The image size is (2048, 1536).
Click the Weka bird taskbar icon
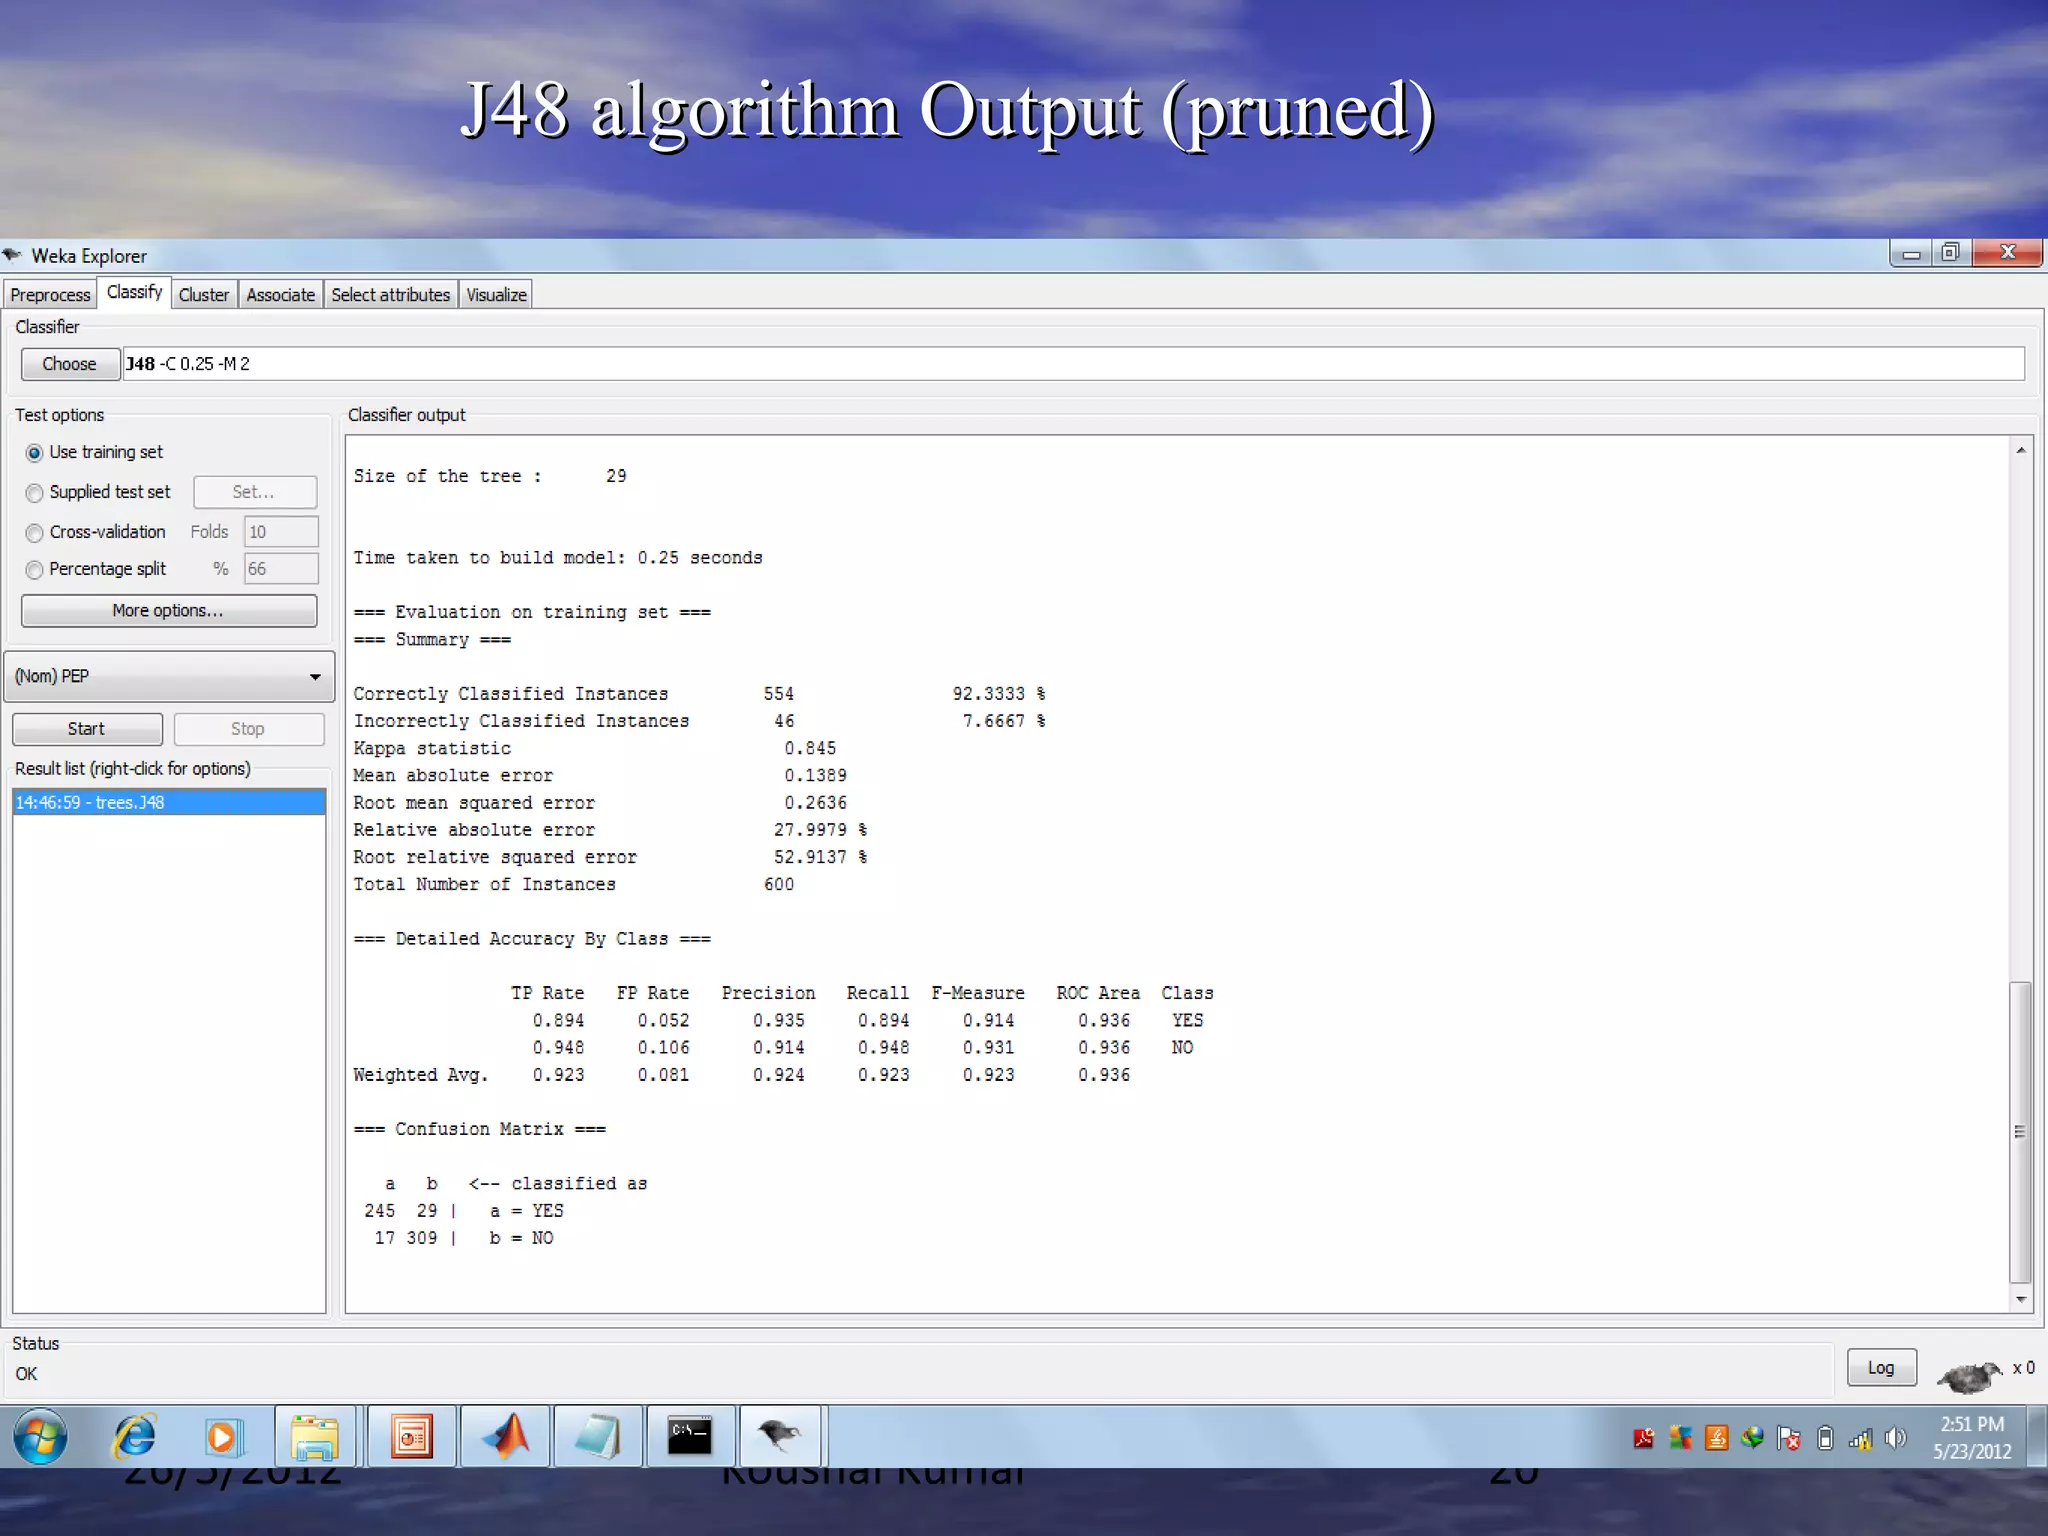tap(780, 1437)
